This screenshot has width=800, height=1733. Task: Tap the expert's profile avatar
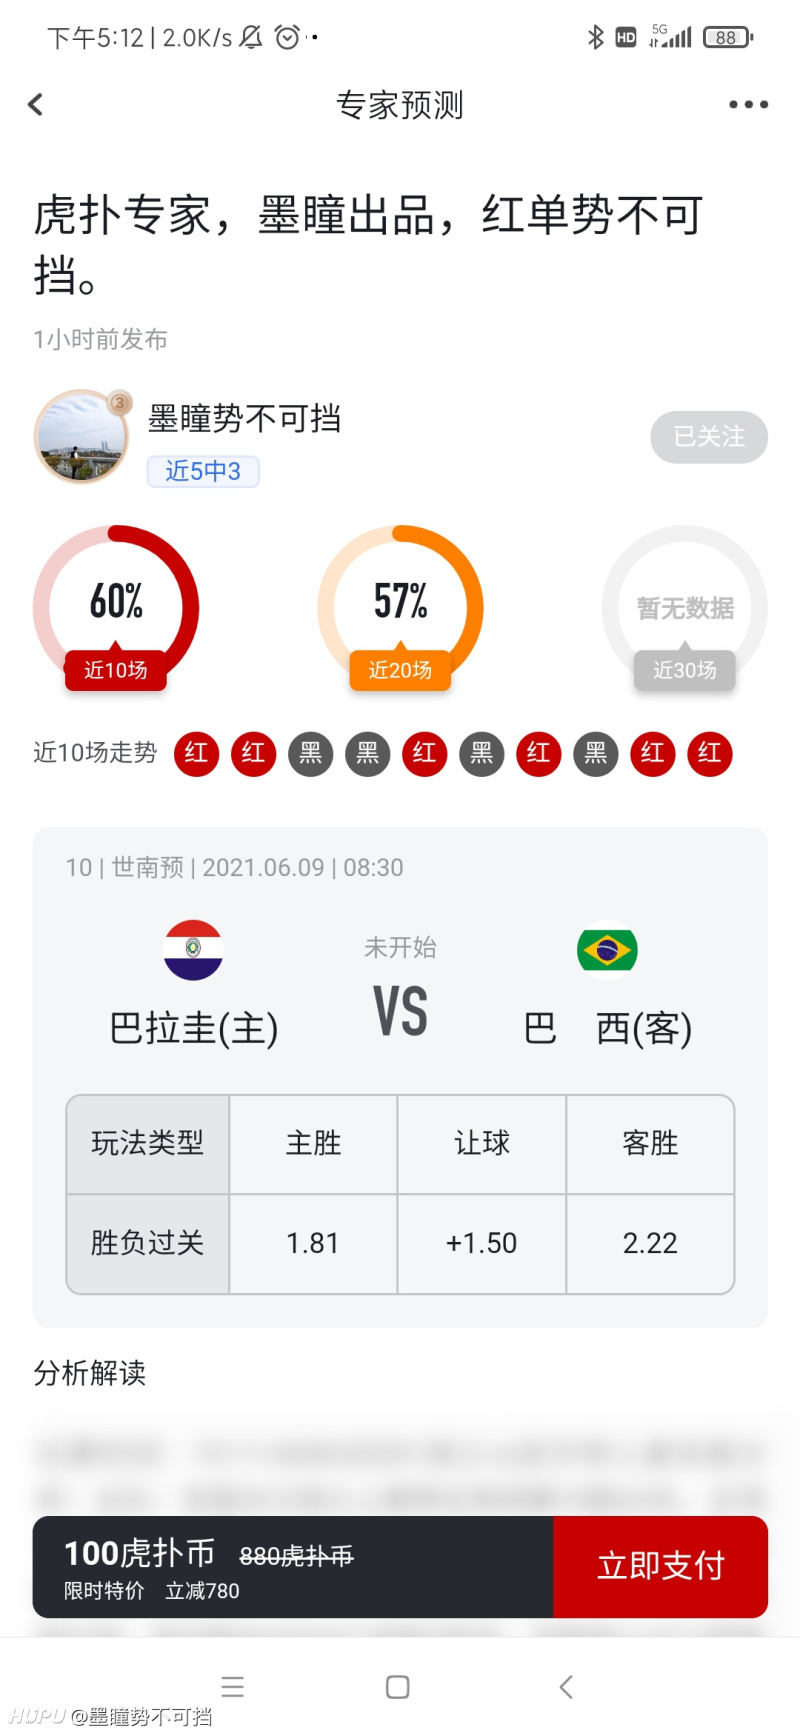(82, 437)
